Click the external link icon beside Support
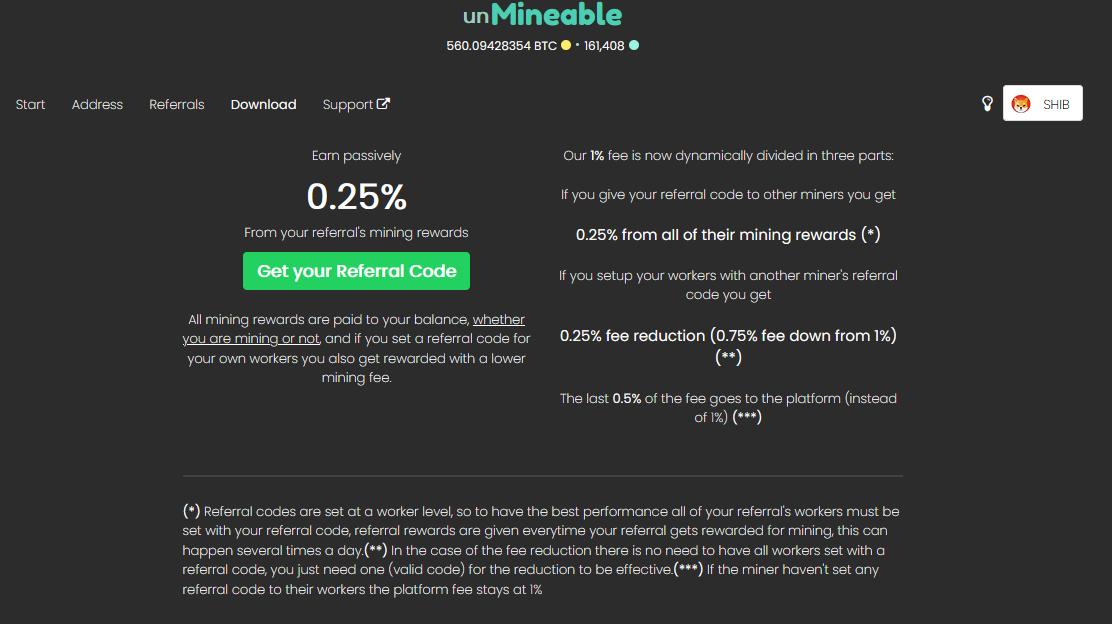The width and height of the screenshot is (1112, 624). [383, 104]
